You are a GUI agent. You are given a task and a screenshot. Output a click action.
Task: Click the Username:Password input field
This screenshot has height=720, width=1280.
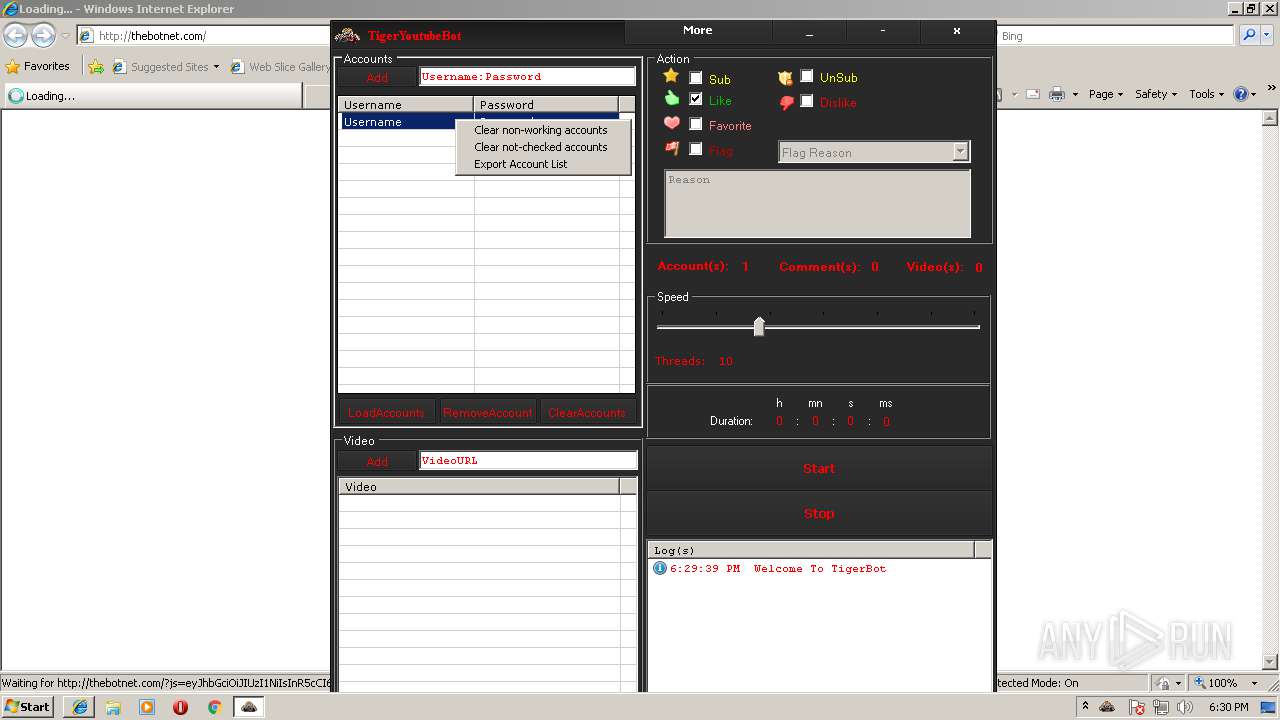tap(527, 77)
